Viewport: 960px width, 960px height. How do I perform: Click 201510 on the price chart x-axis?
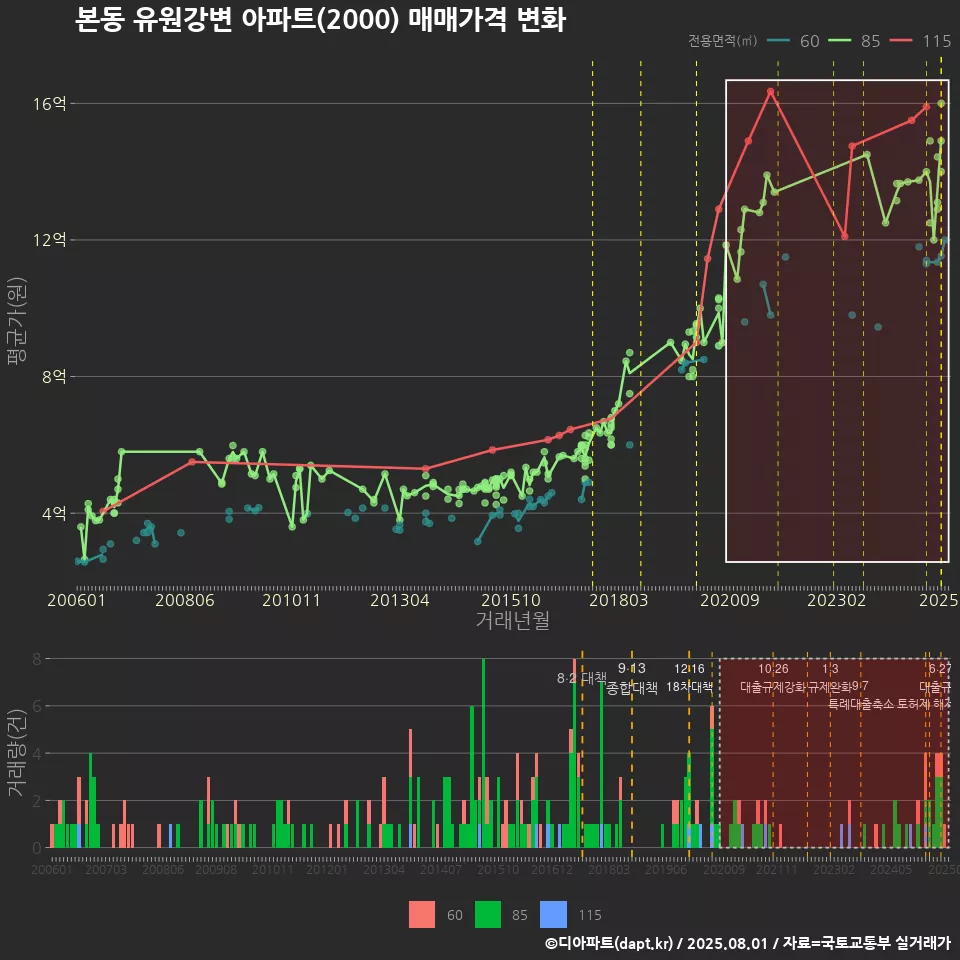pyautogui.click(x=511, y=600)
